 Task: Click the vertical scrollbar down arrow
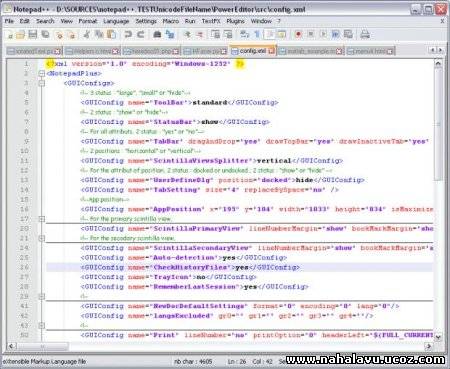[x=438, y=337]
